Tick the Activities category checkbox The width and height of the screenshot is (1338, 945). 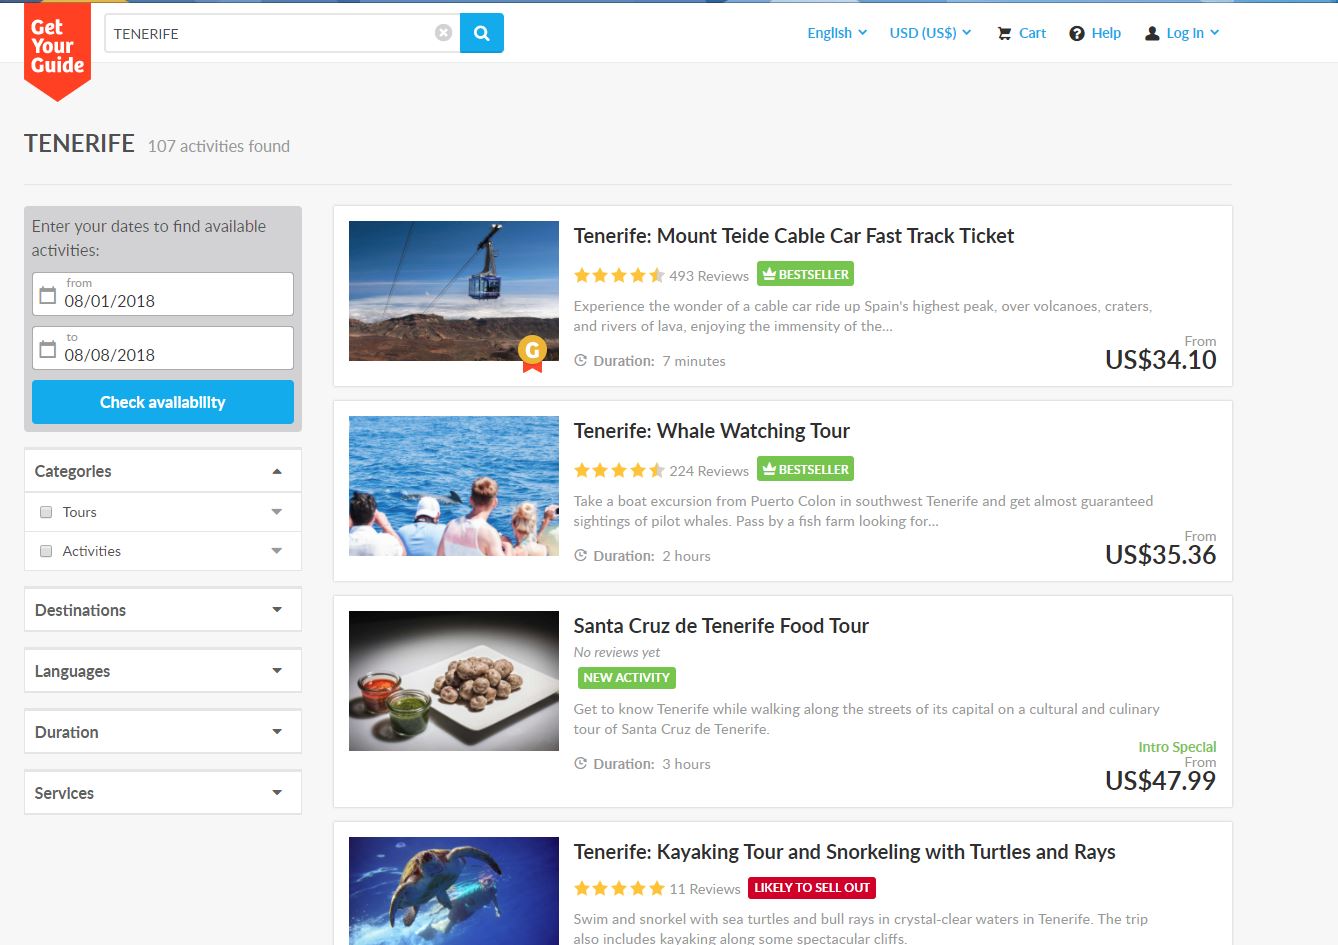(x=46, y=551)
